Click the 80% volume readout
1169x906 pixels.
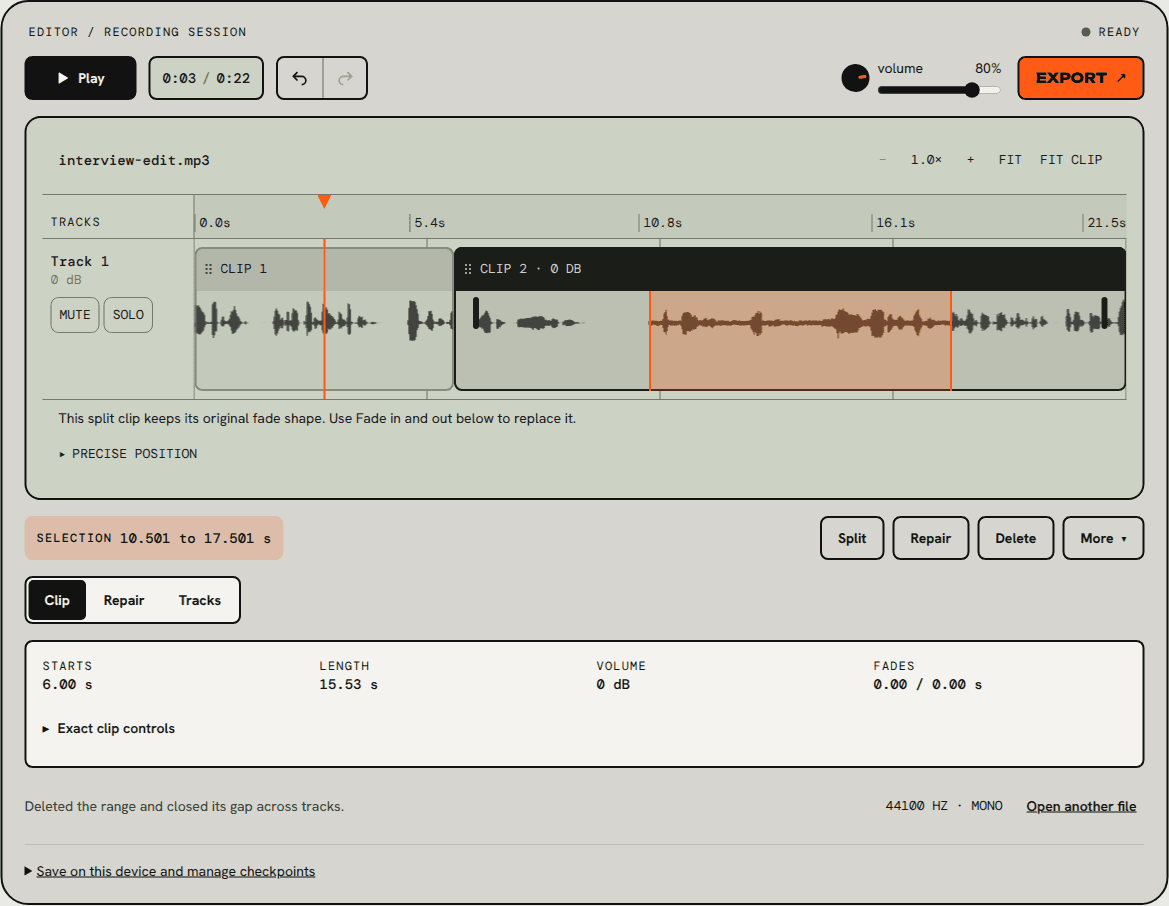tap(988, 69)
